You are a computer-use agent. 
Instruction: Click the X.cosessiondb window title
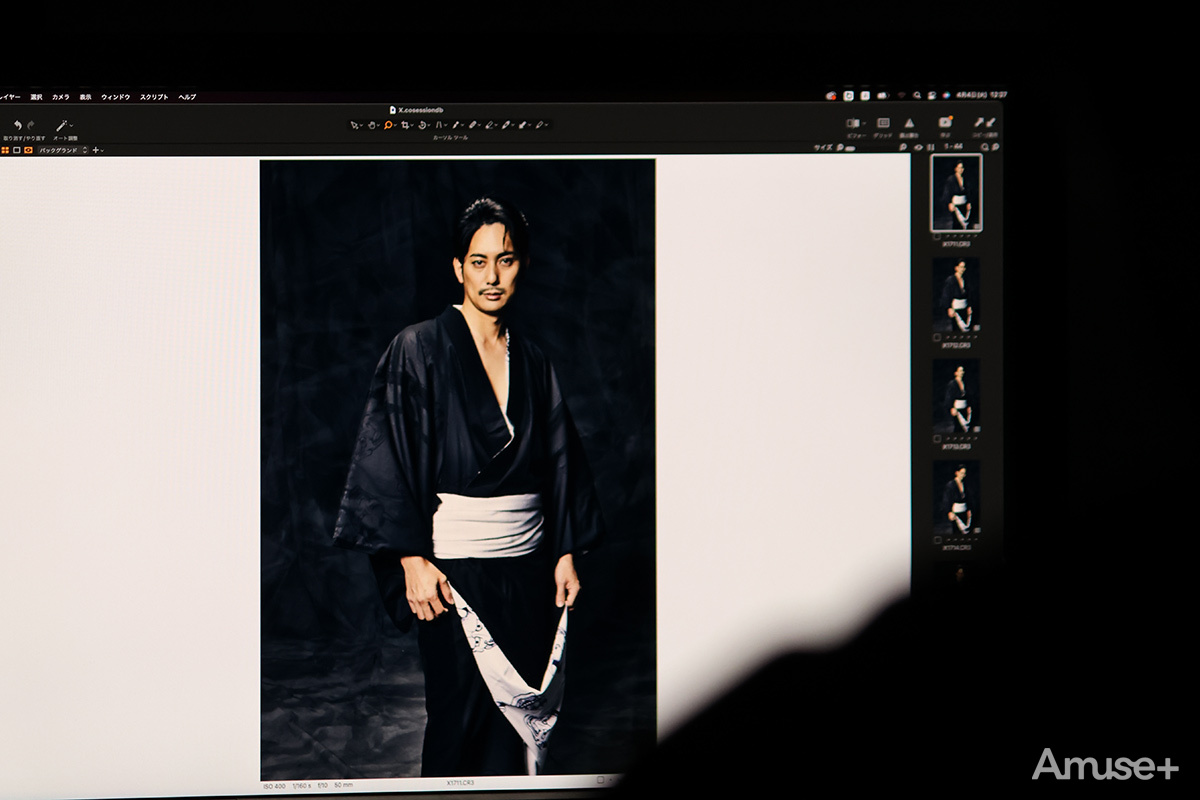421,109
